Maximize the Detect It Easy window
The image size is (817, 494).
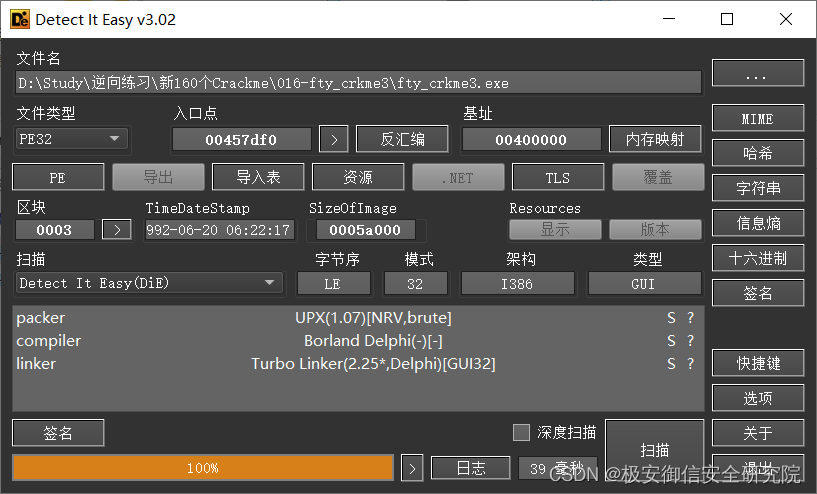727,19
